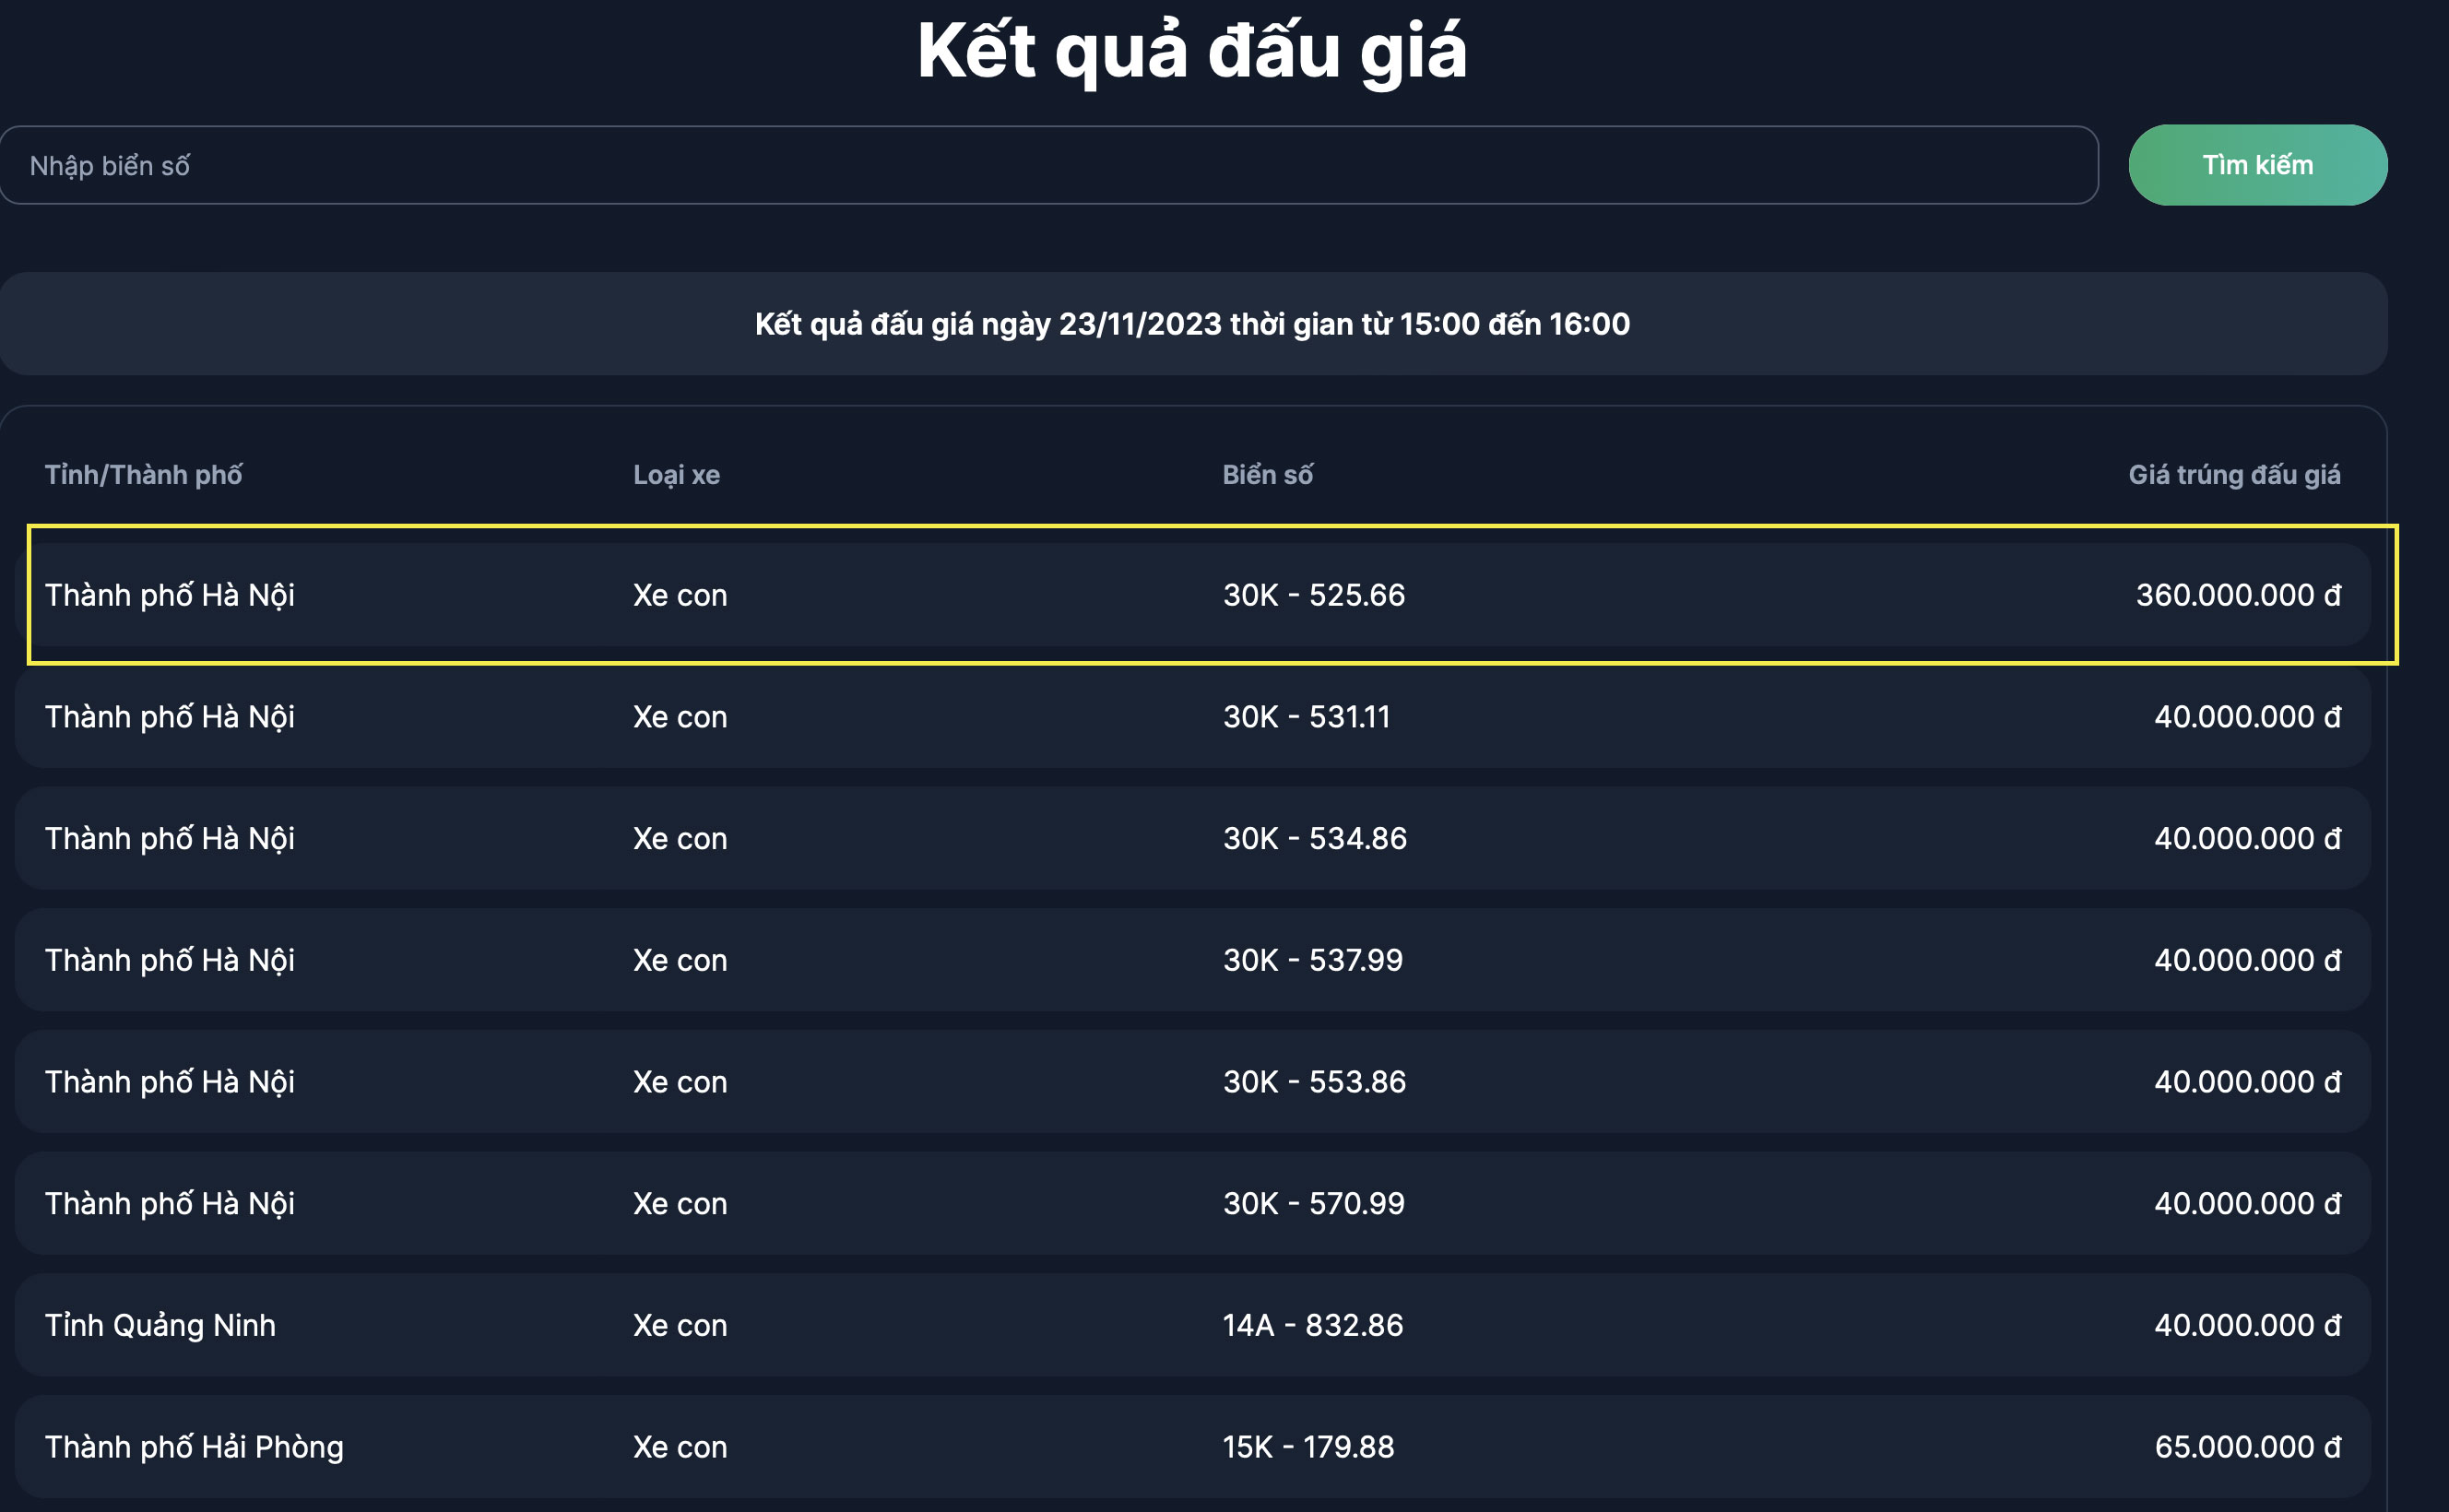Choose plate number 30K - 534.86
This screenshot has height=1512, width=2449.
click(1314, 838)
